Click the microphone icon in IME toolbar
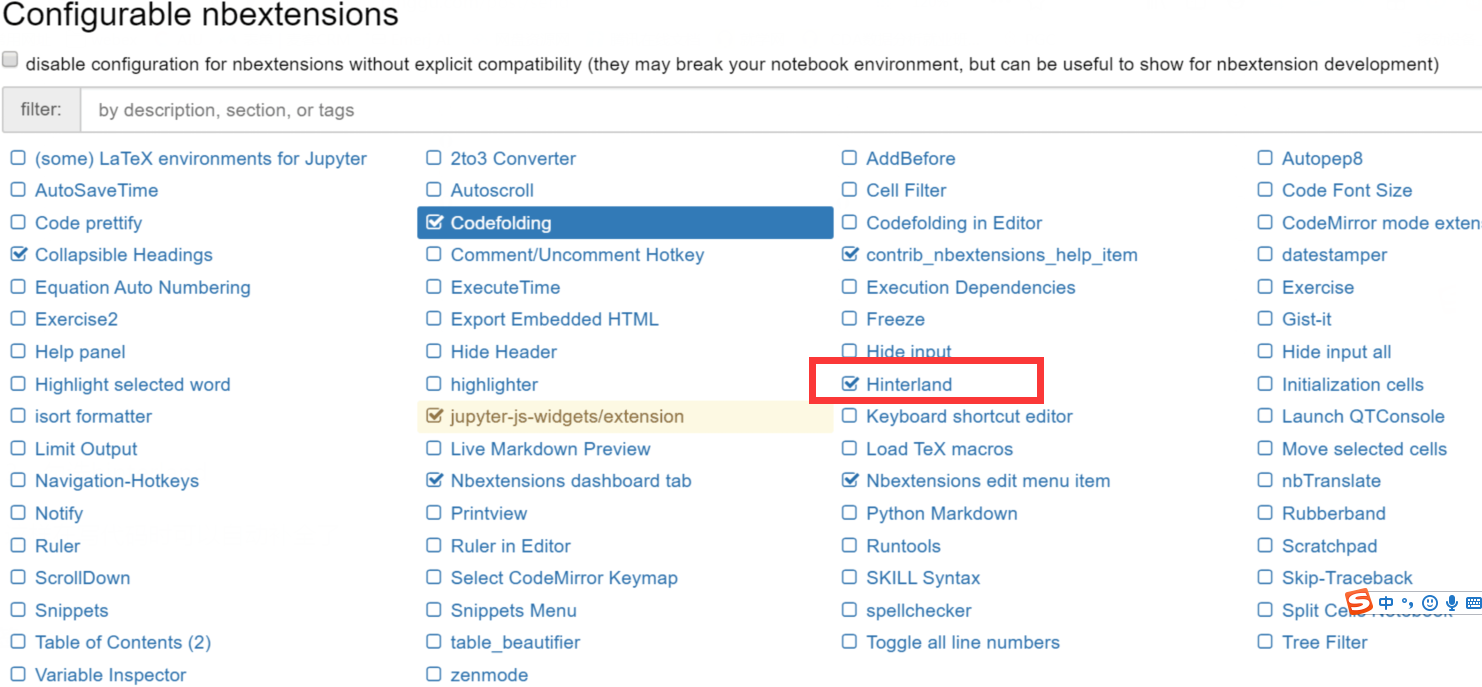 [x=1452, y=603]
